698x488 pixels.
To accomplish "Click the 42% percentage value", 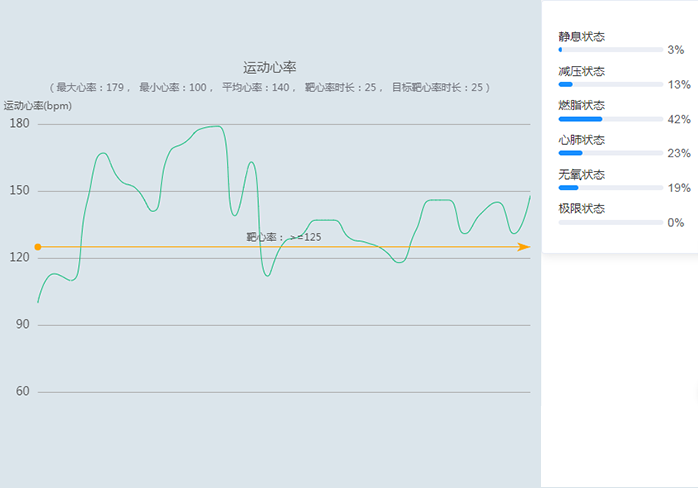I will point(678,119).
